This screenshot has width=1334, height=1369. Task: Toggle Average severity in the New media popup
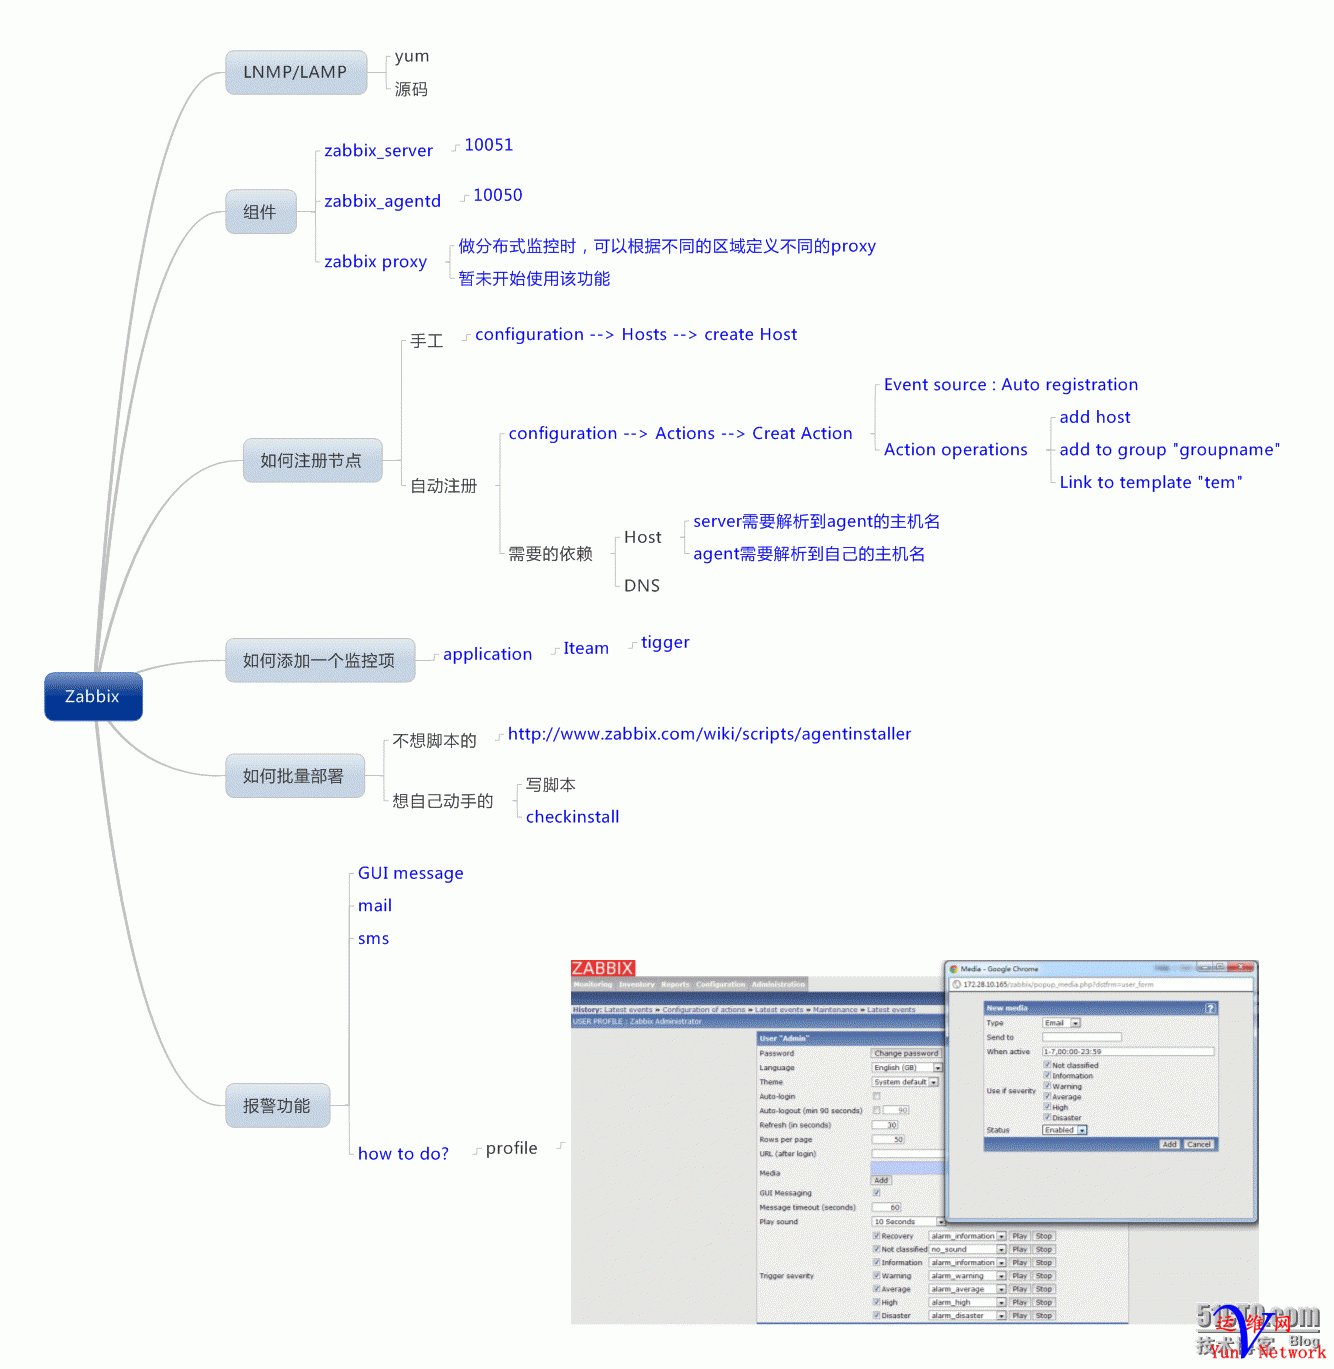pyautogui.click(x=1047, y=1097)
